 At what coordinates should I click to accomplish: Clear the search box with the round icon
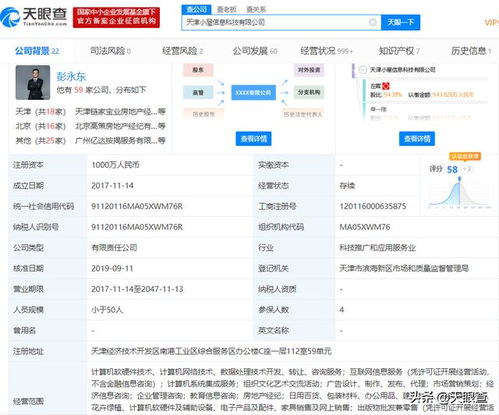373,22
